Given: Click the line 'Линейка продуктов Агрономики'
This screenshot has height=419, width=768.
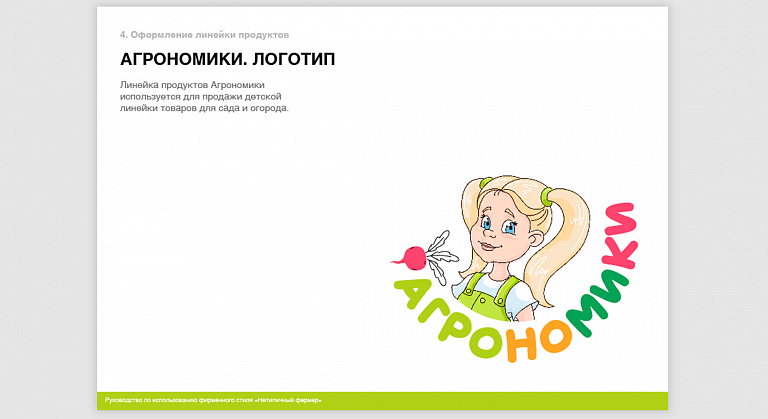Looking at the screenshot, I should 192,85.
